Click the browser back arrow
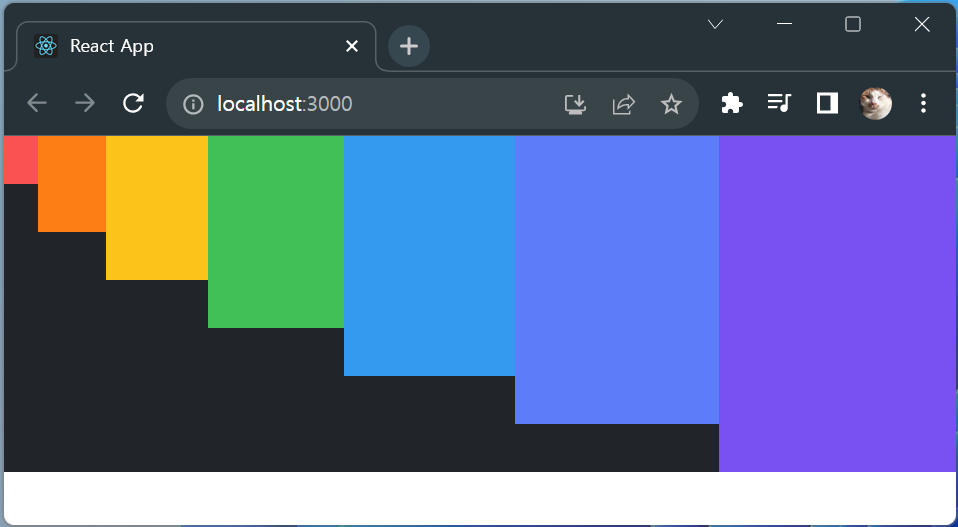This screenshot has width=958, height=527. [37, 103]
